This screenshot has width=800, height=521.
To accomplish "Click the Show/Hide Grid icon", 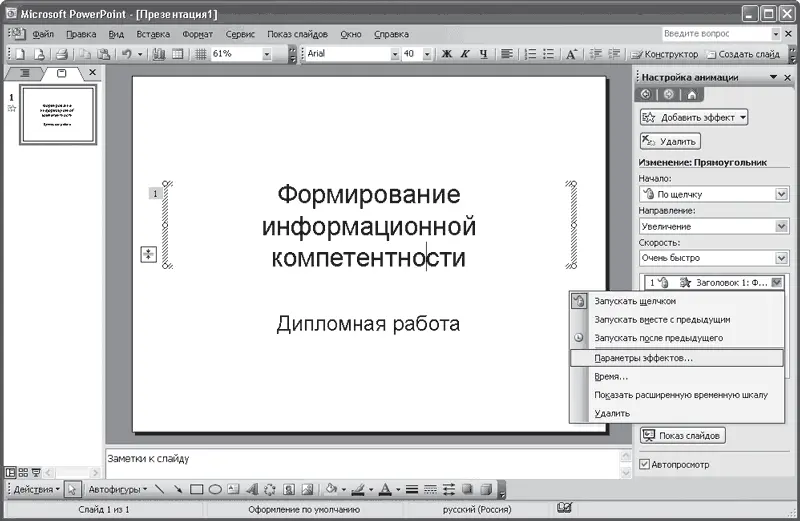I will [199, 53].
